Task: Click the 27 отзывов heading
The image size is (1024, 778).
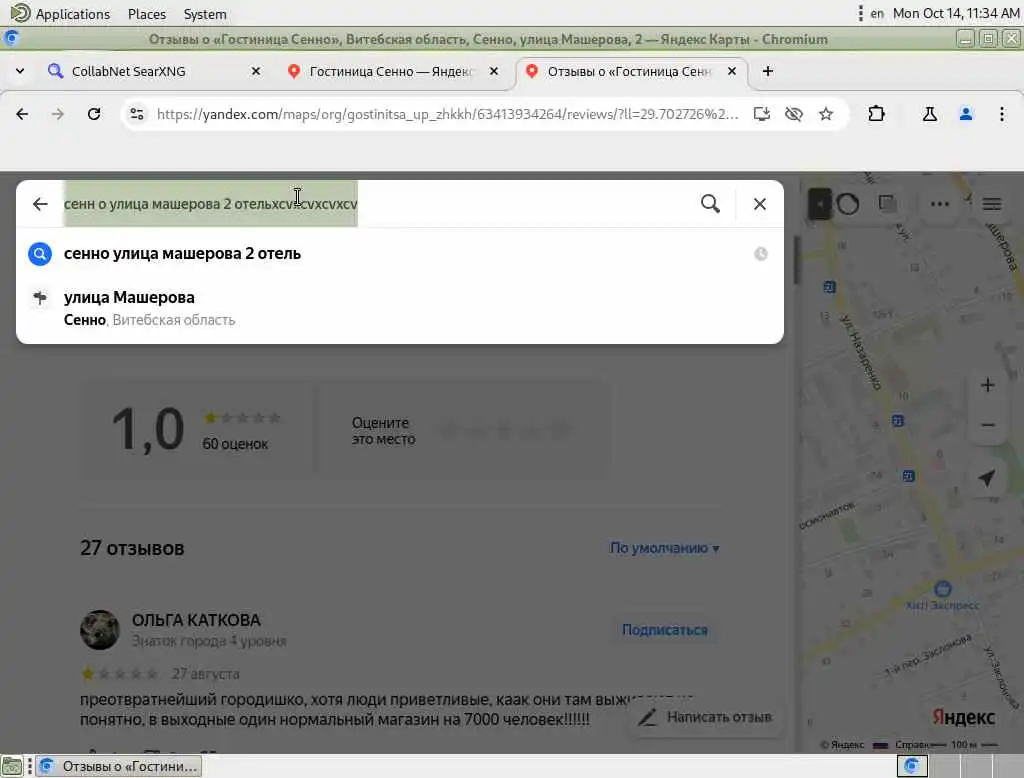Action: [132, 548]
